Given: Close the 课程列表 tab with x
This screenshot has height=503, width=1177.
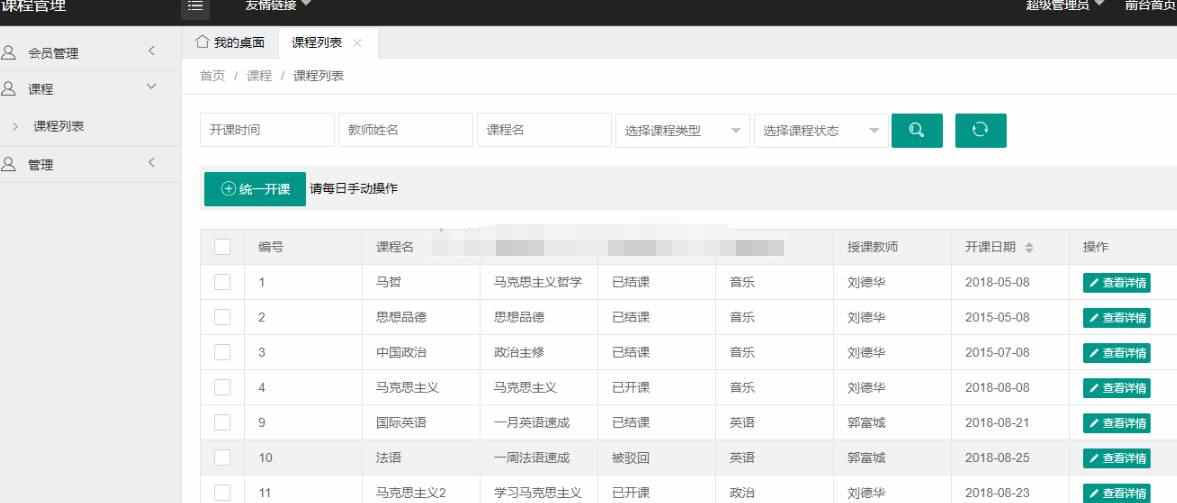Looking at the screenshot, I should (x=357, y=44).
